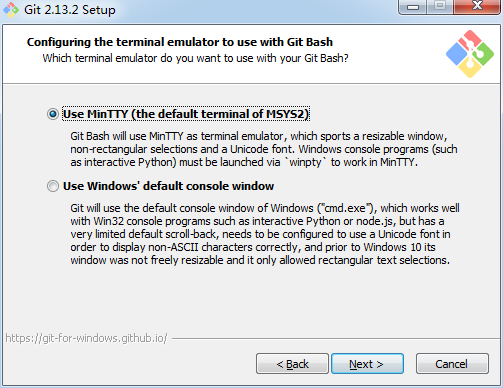Click the red diamond of the Git logo
Screen dimensions: 503x388
point(470,40)
